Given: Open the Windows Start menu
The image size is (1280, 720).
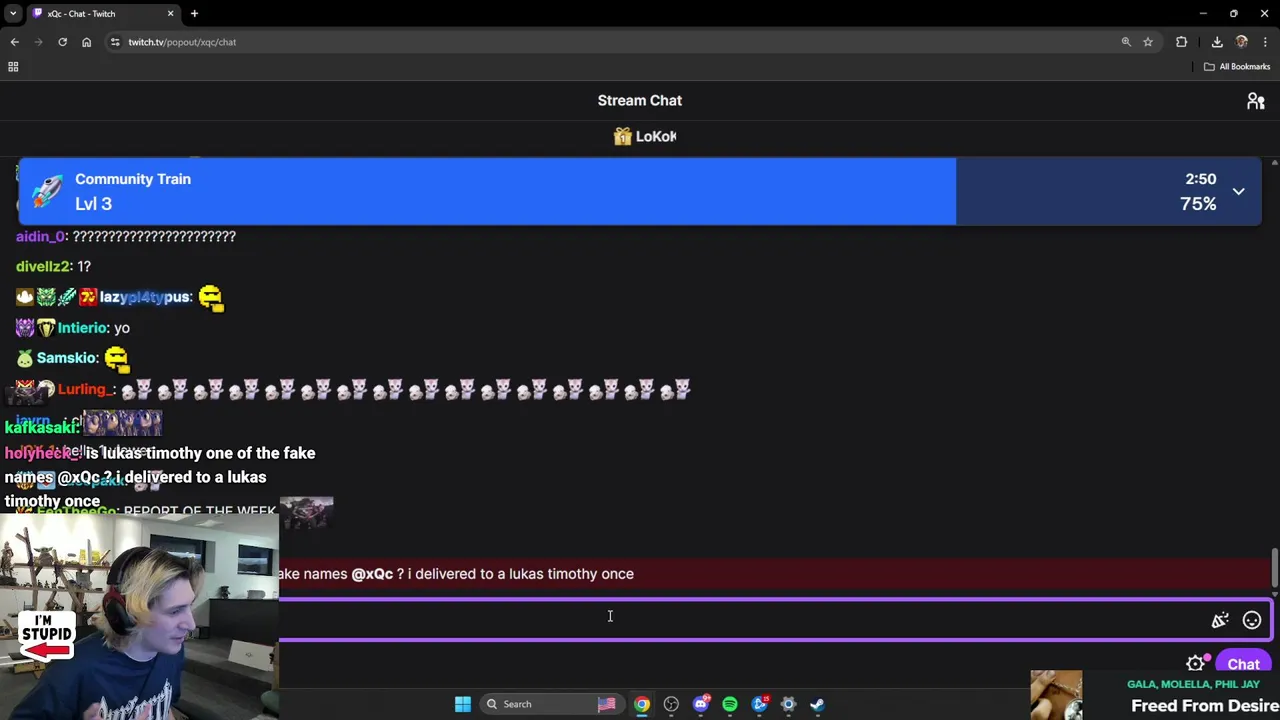Looking at the screenshot, I should click(463, 704).
